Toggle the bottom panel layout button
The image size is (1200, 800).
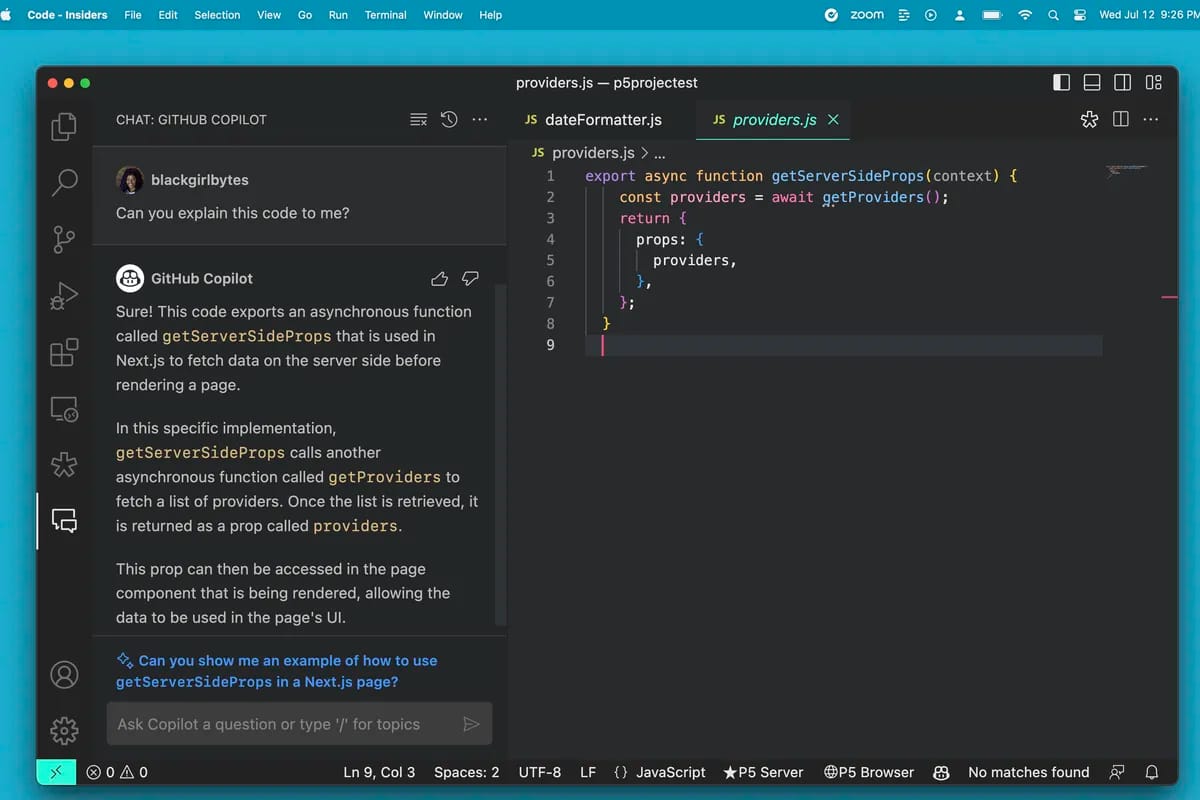(x=1092, y=83)
